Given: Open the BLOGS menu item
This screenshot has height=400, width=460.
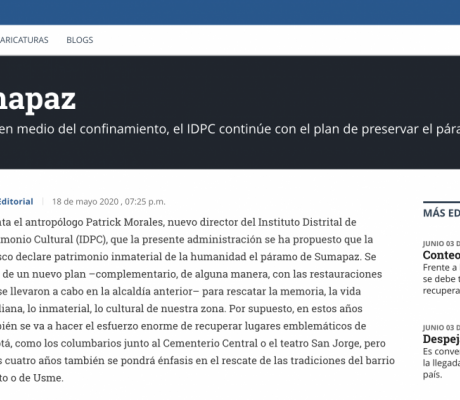Looking at the screenshot, I should pos(80,40).
